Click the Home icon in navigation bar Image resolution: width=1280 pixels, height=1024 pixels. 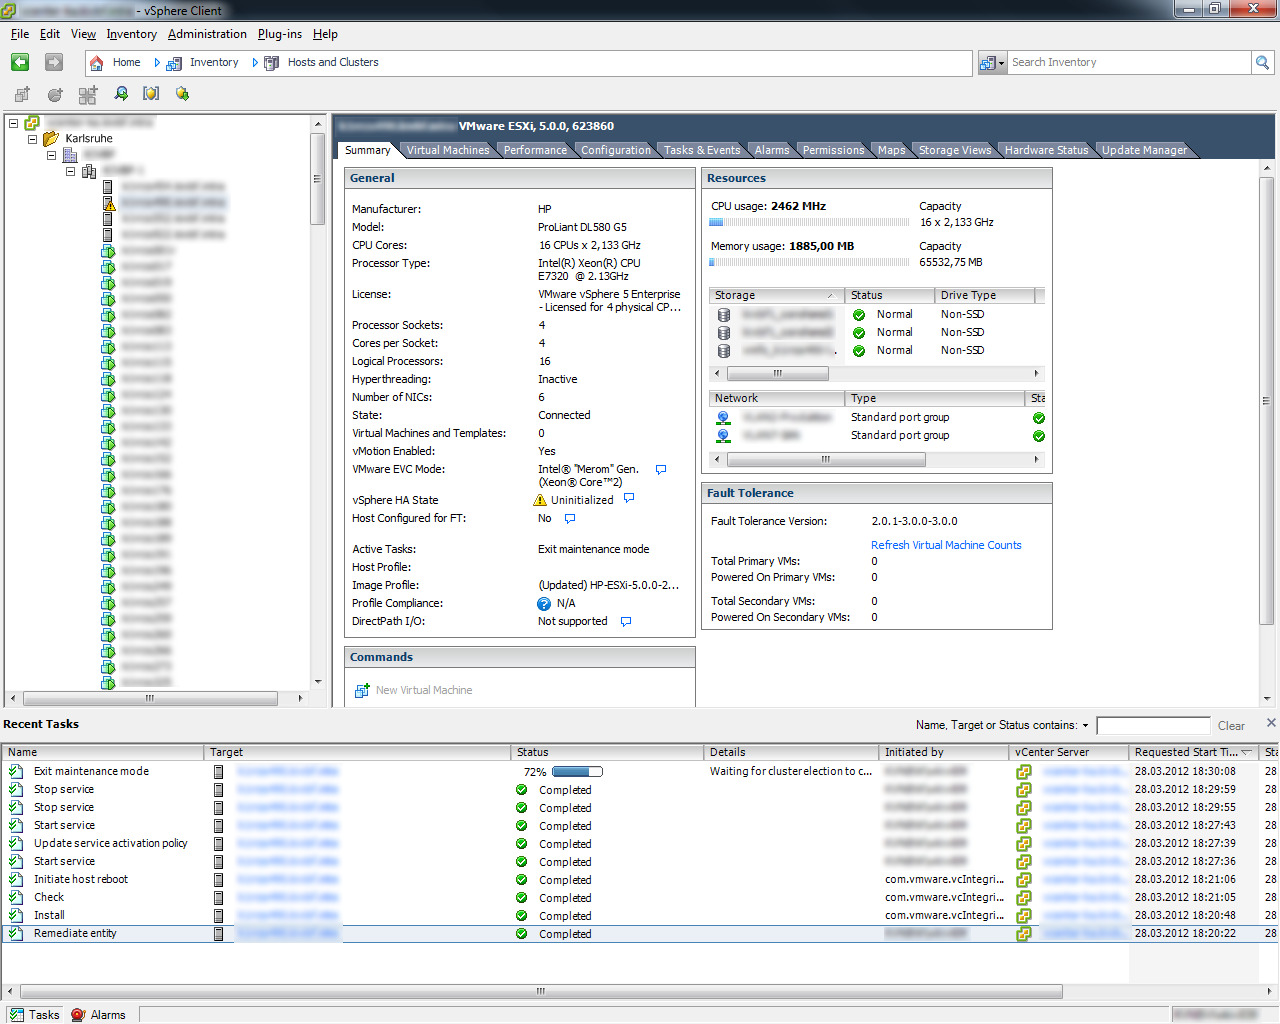tap(97, 63)
